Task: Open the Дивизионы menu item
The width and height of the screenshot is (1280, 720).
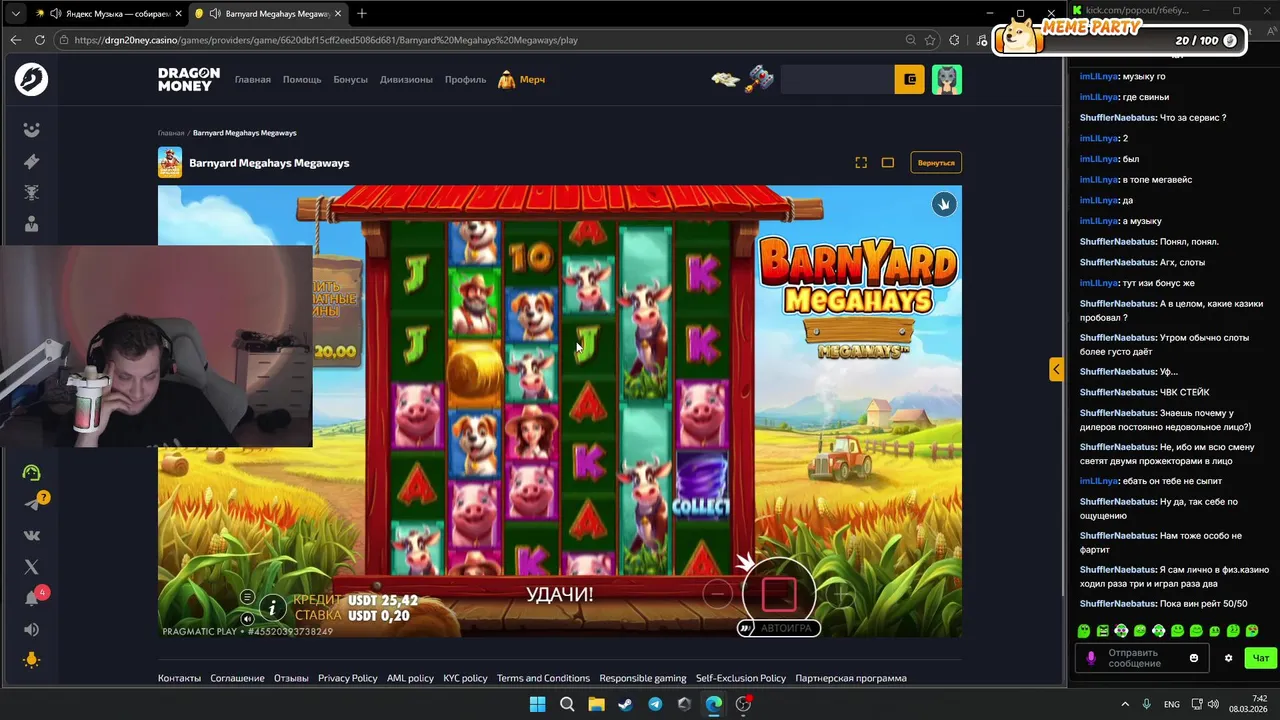Action: [406, 79]
